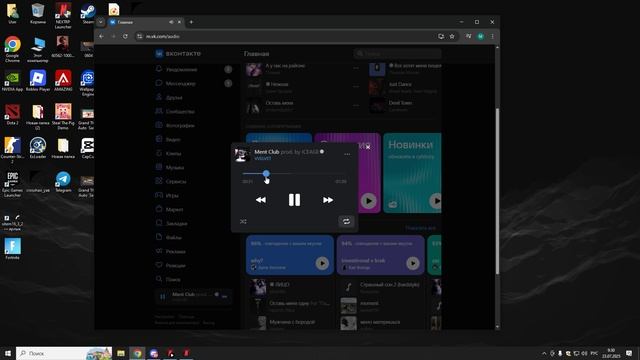This screenshot has height=360, width=640.
Task: Click the 'Показать все' link
Action: [420, 228]
